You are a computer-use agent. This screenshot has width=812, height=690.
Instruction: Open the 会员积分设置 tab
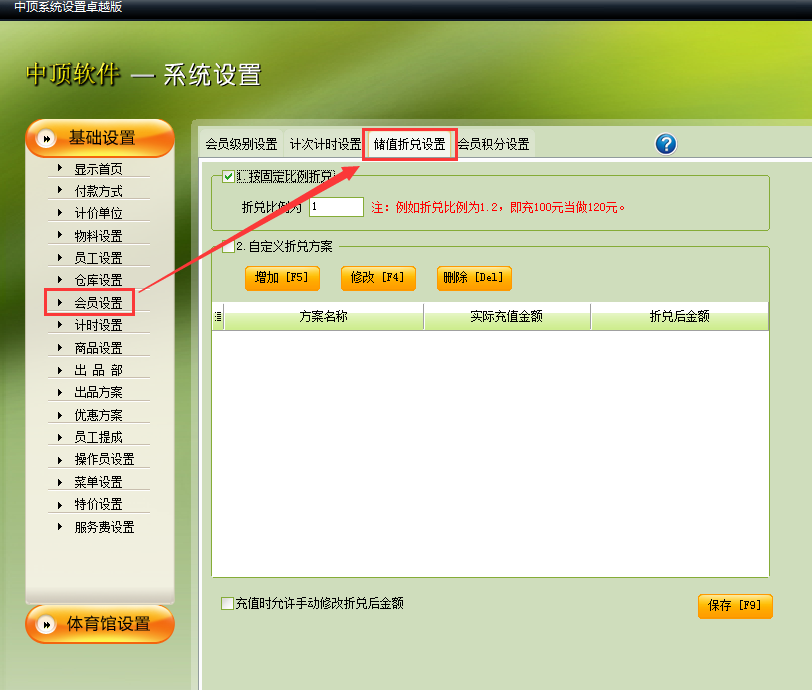[494, 144]
